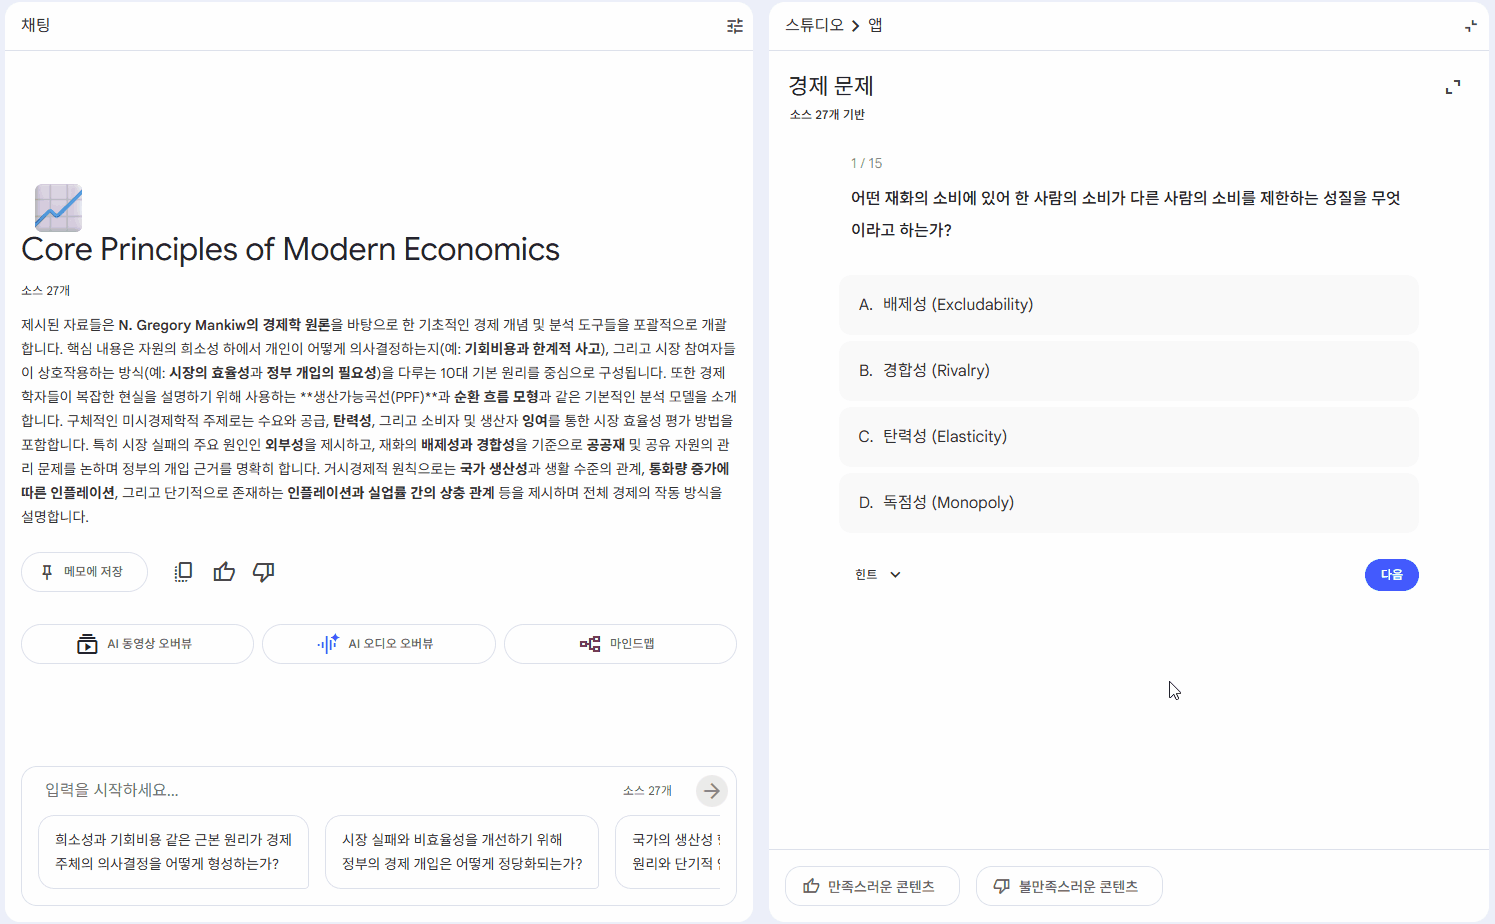
Task: Save the summary with 메모에 저장
Action: [x=84, y=571]
